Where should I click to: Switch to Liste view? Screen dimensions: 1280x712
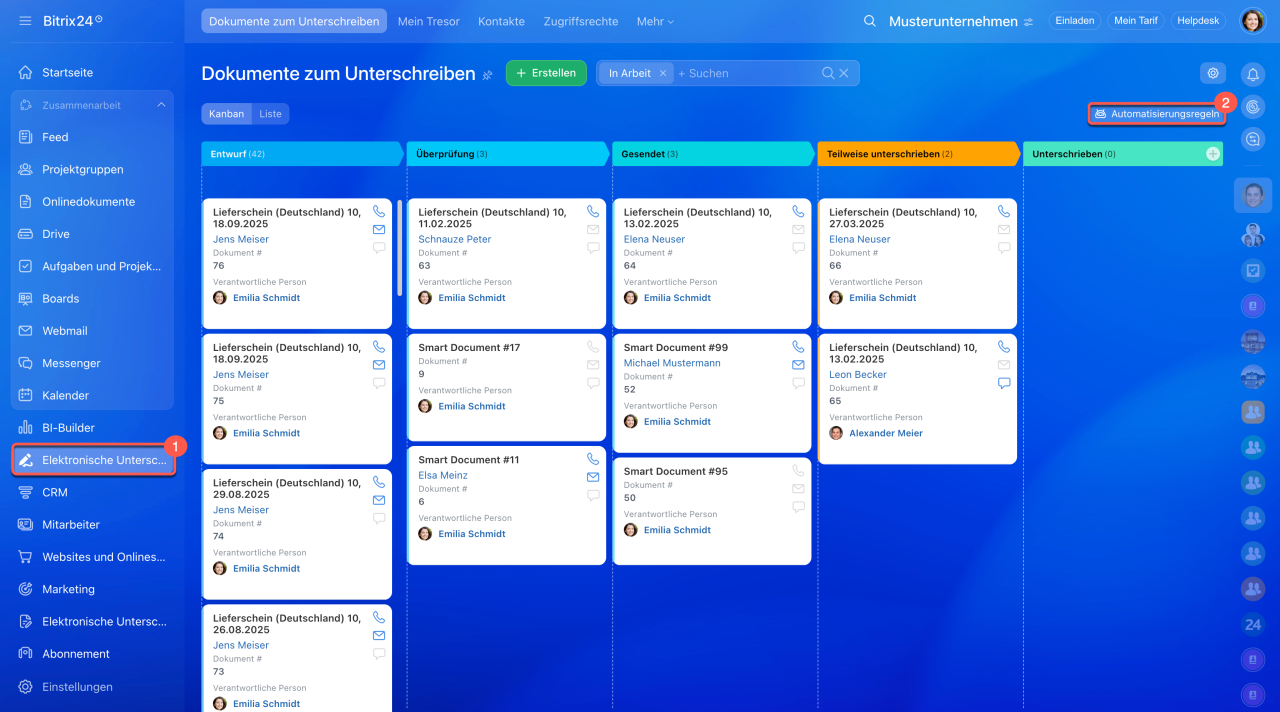click(270, 114)
